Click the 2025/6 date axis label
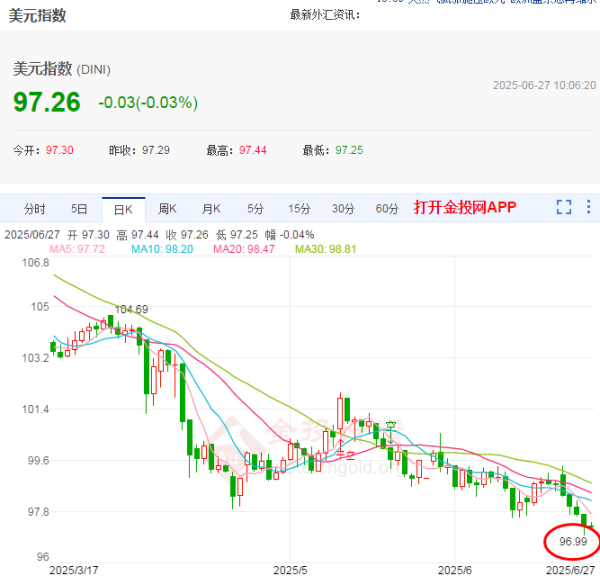The height and width of the screenshot is (576, 600). pos(455,570)
